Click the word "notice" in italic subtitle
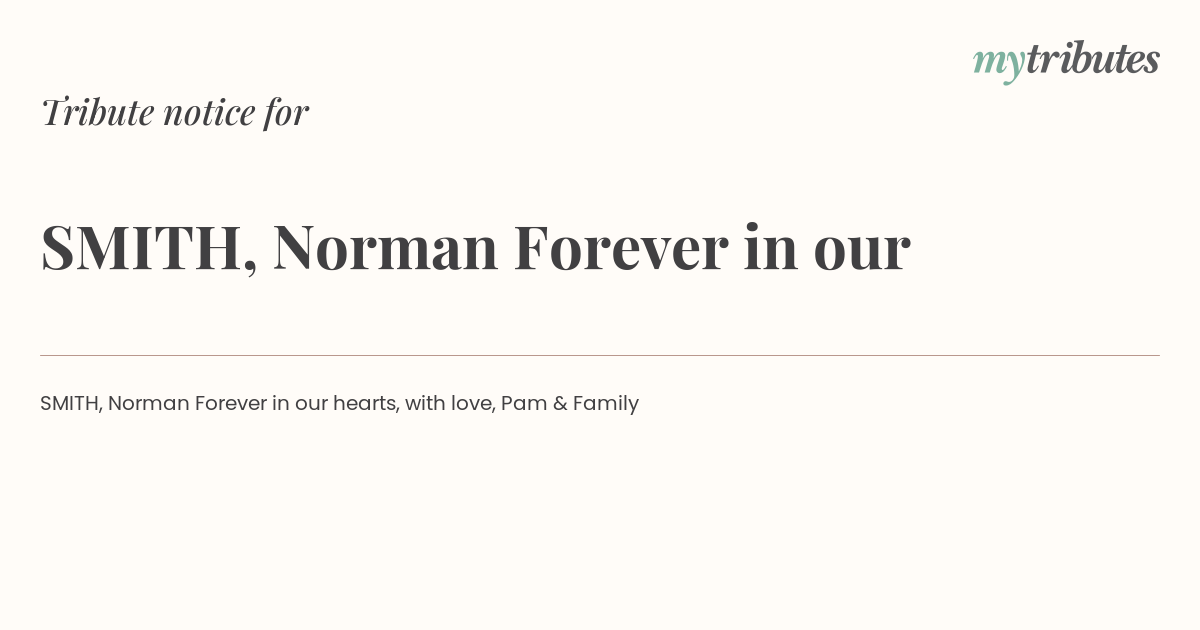 [209, 112]
